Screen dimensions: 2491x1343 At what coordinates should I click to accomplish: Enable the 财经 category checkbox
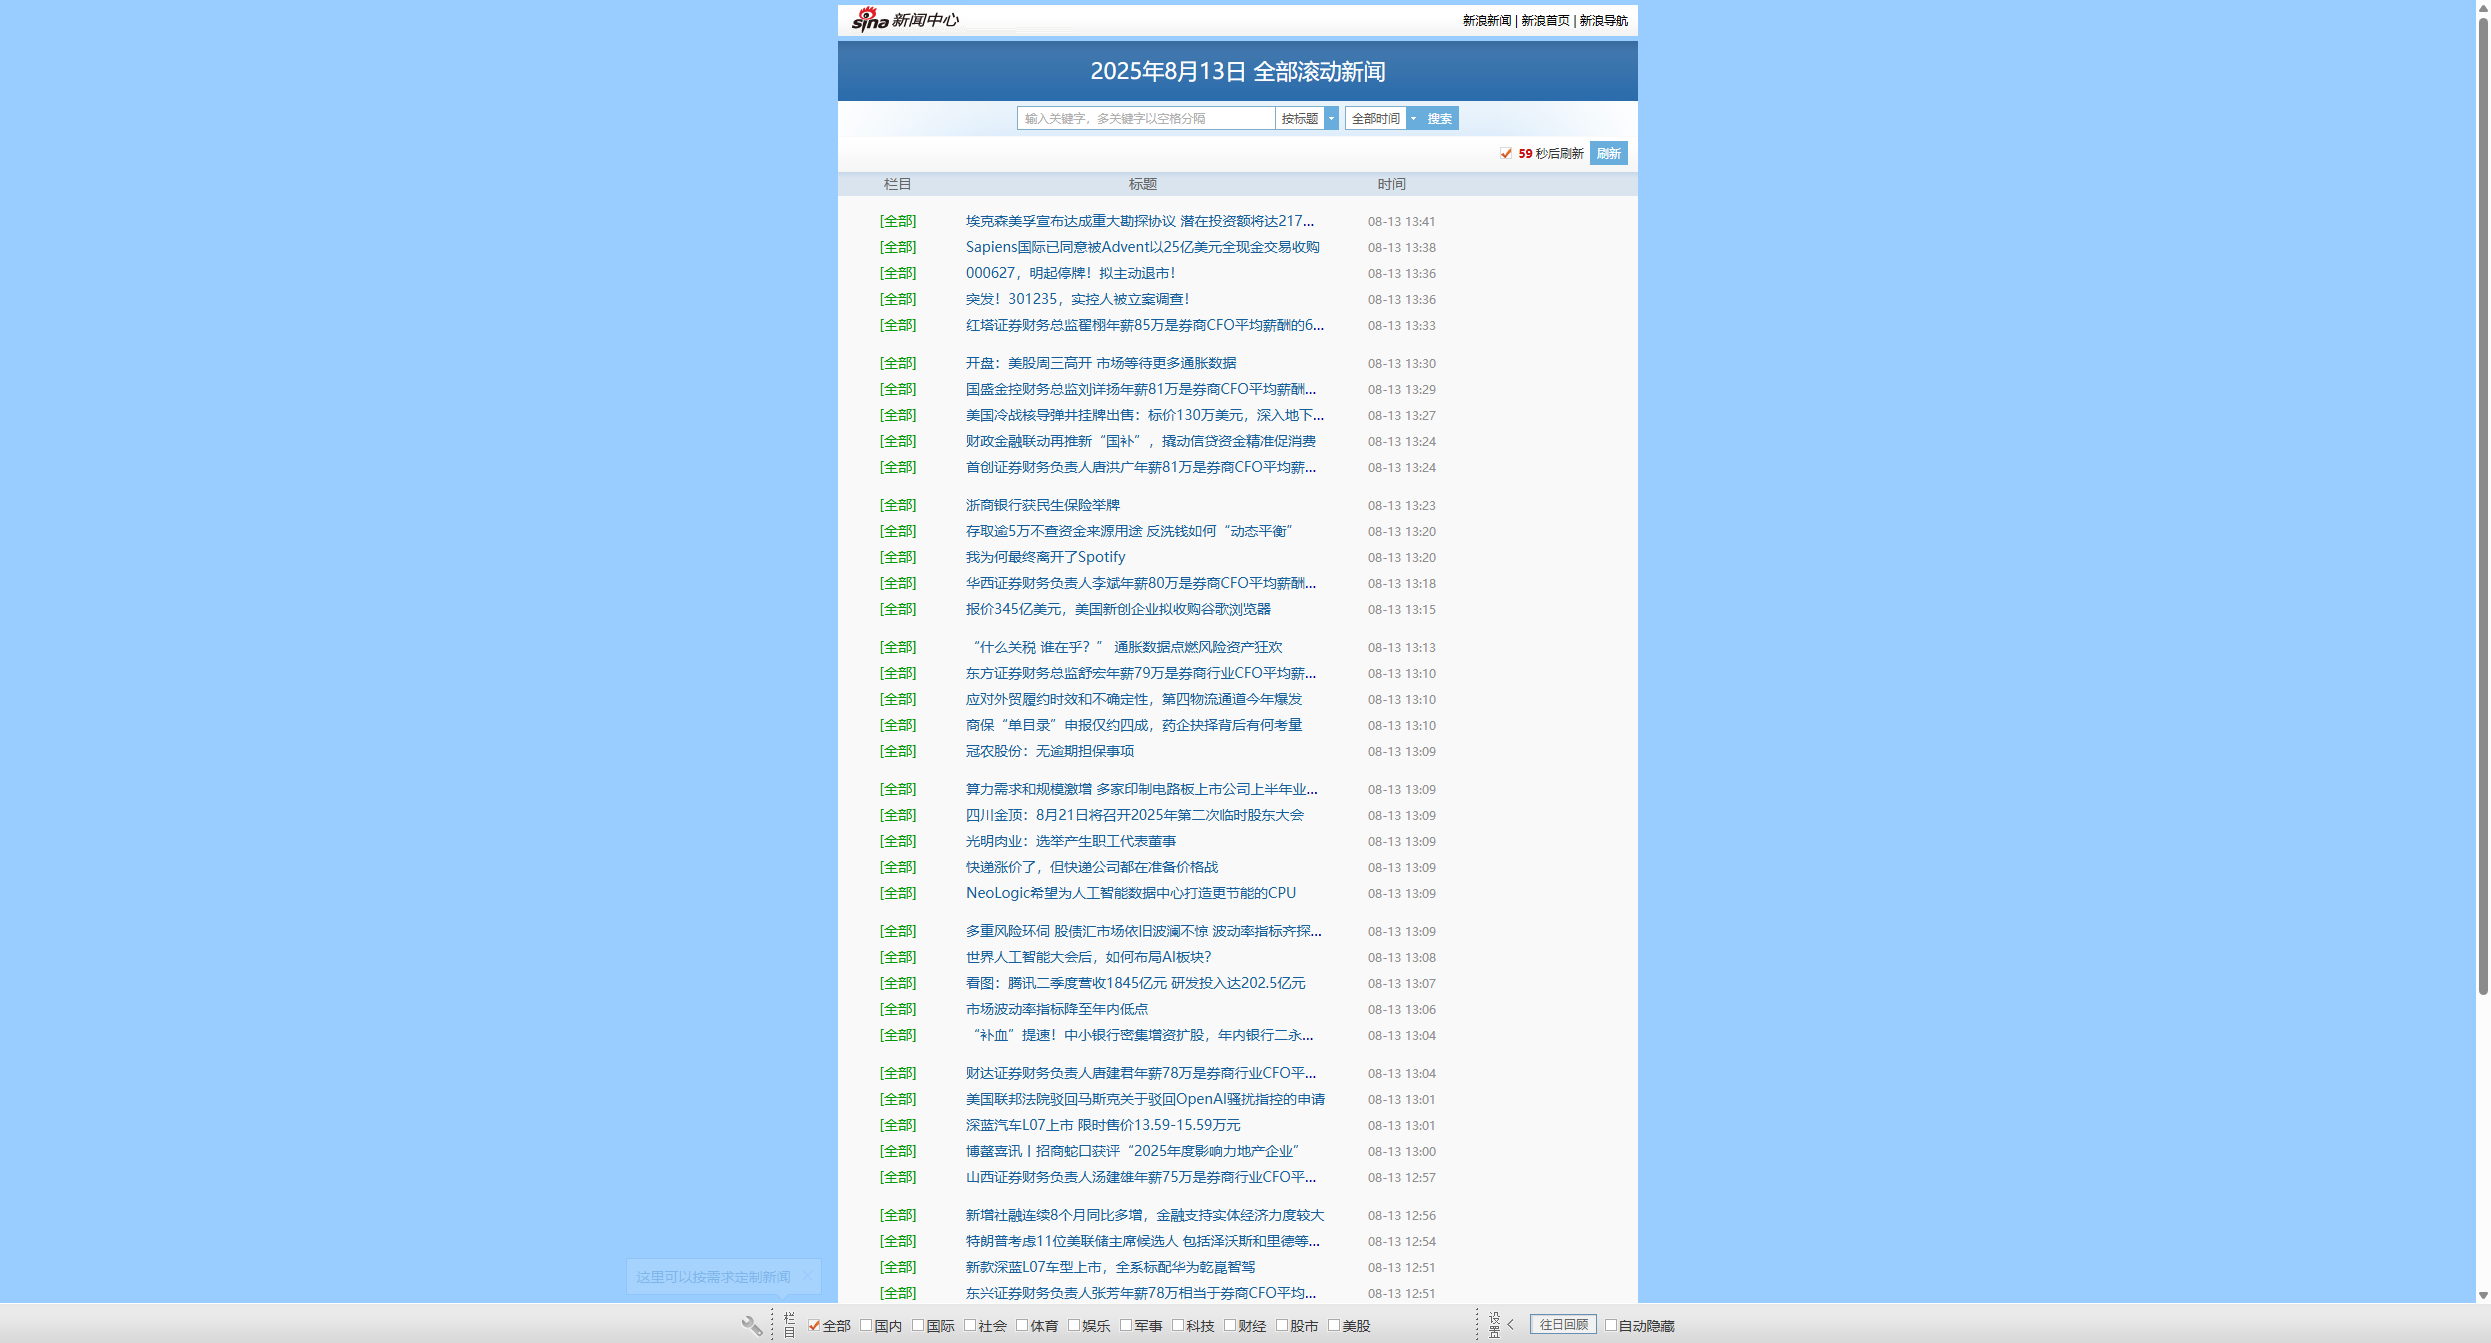(x=1230, y=1325)
